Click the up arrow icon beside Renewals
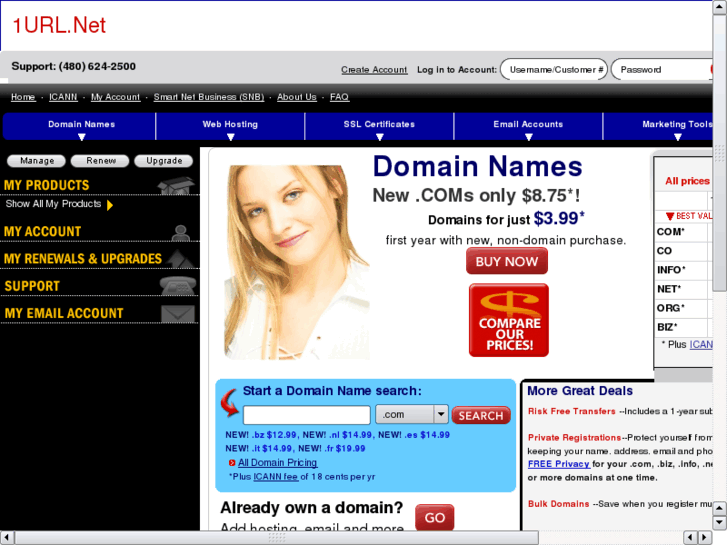 coord(180,259)
